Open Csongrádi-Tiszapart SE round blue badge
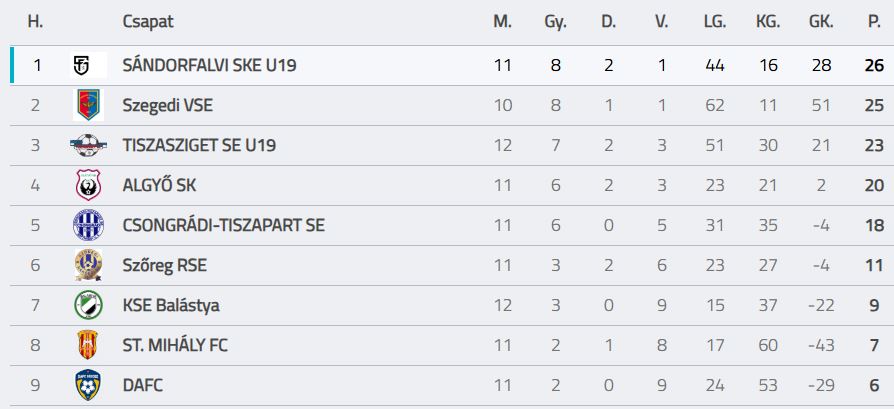The height and width of the screenshot is (409, 894). 88,225
